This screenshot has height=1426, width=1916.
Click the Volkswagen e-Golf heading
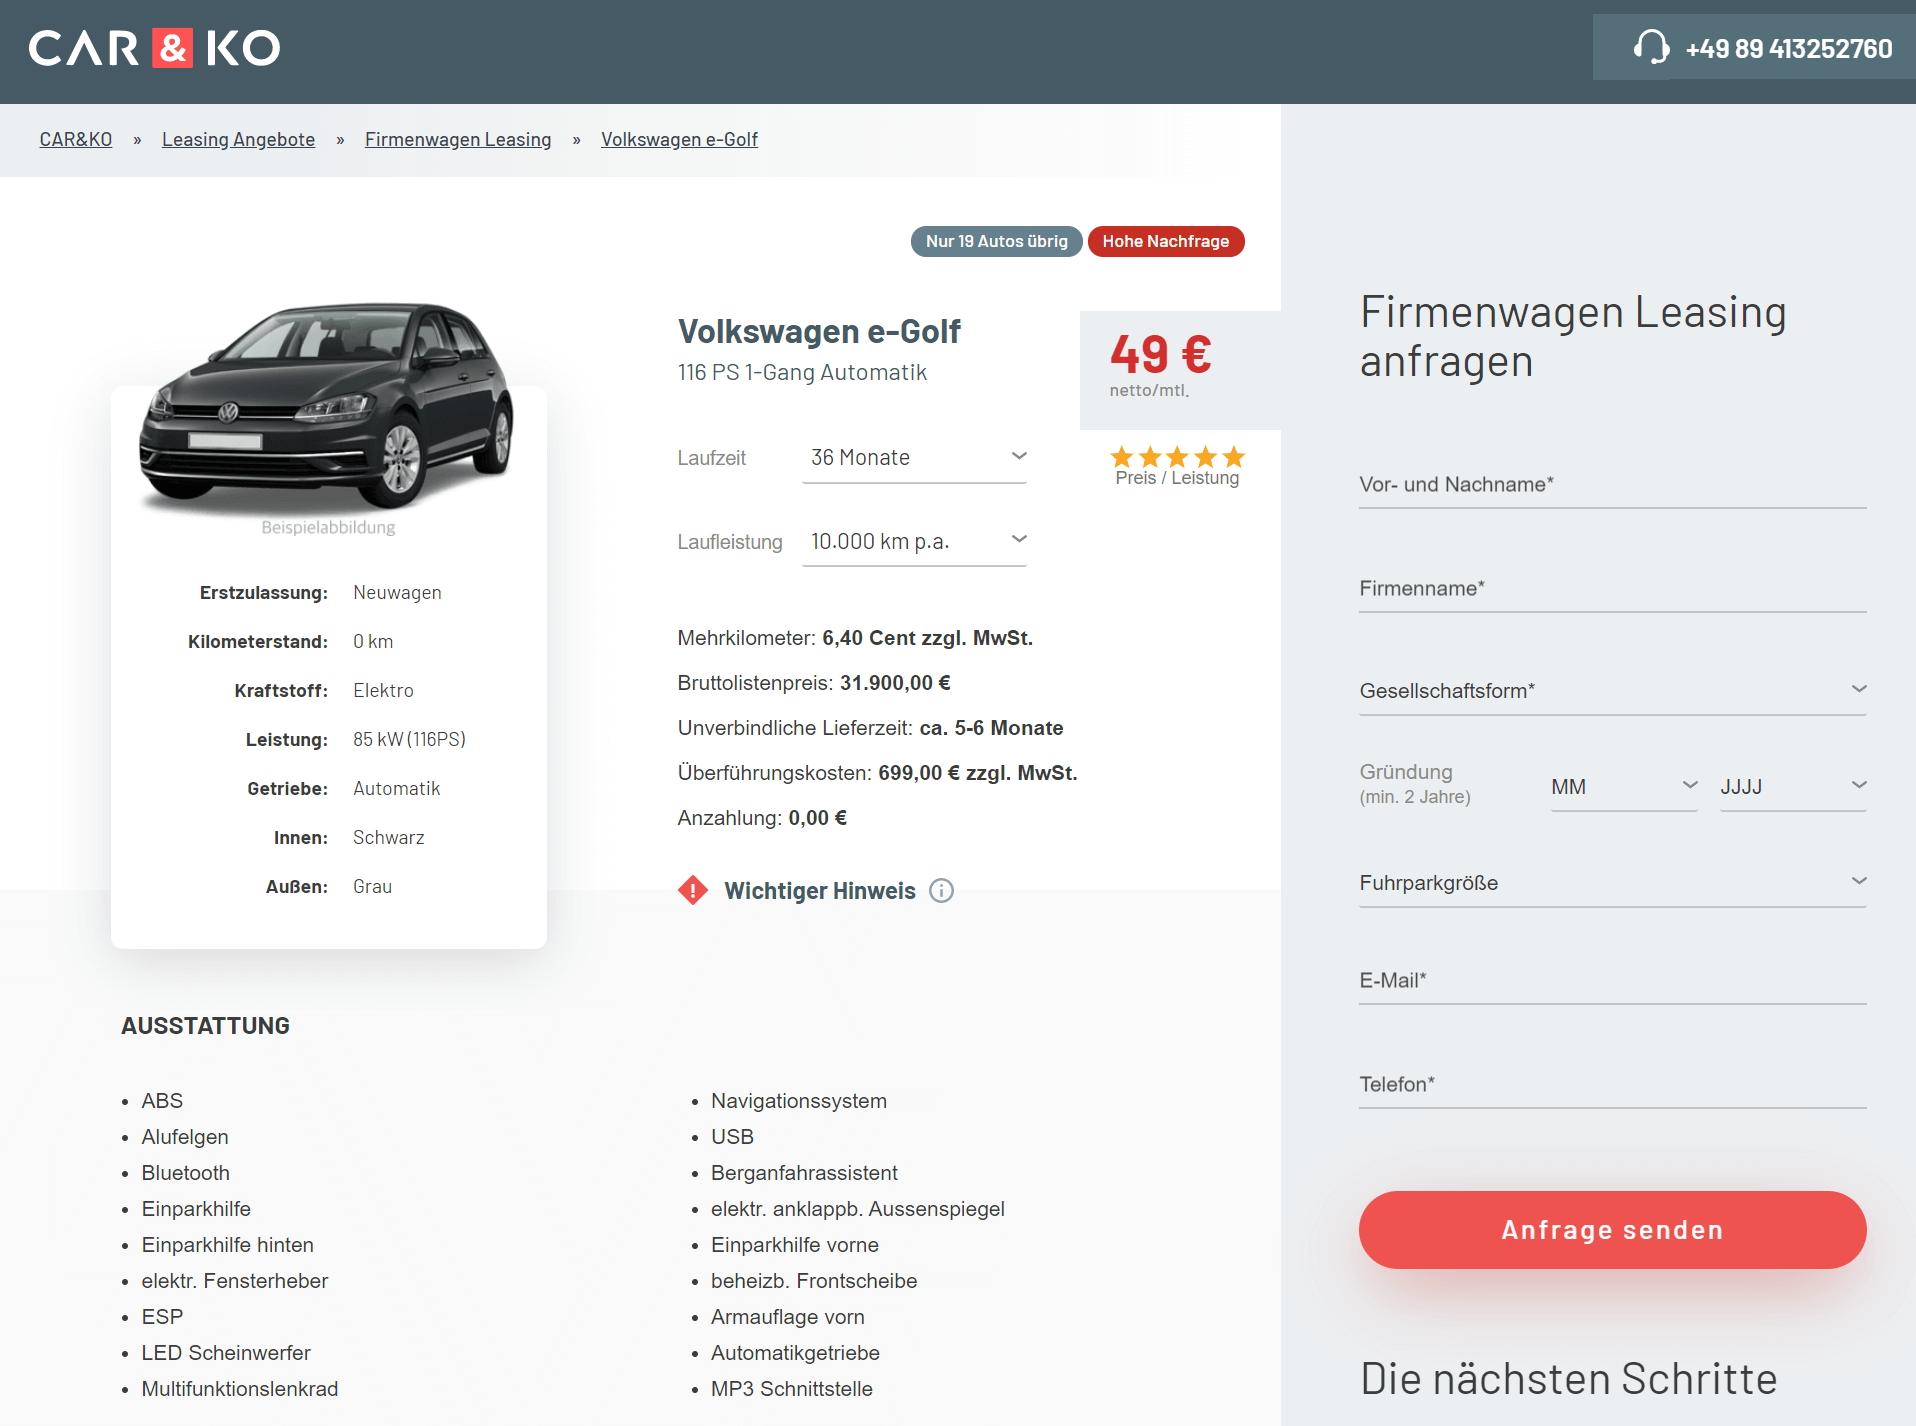(x=819, y=331)
